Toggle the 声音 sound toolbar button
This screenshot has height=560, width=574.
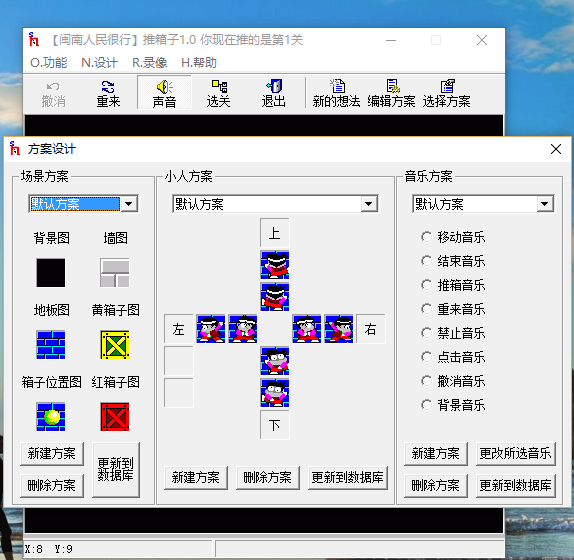pyautogui.click(x=164, y=94)
